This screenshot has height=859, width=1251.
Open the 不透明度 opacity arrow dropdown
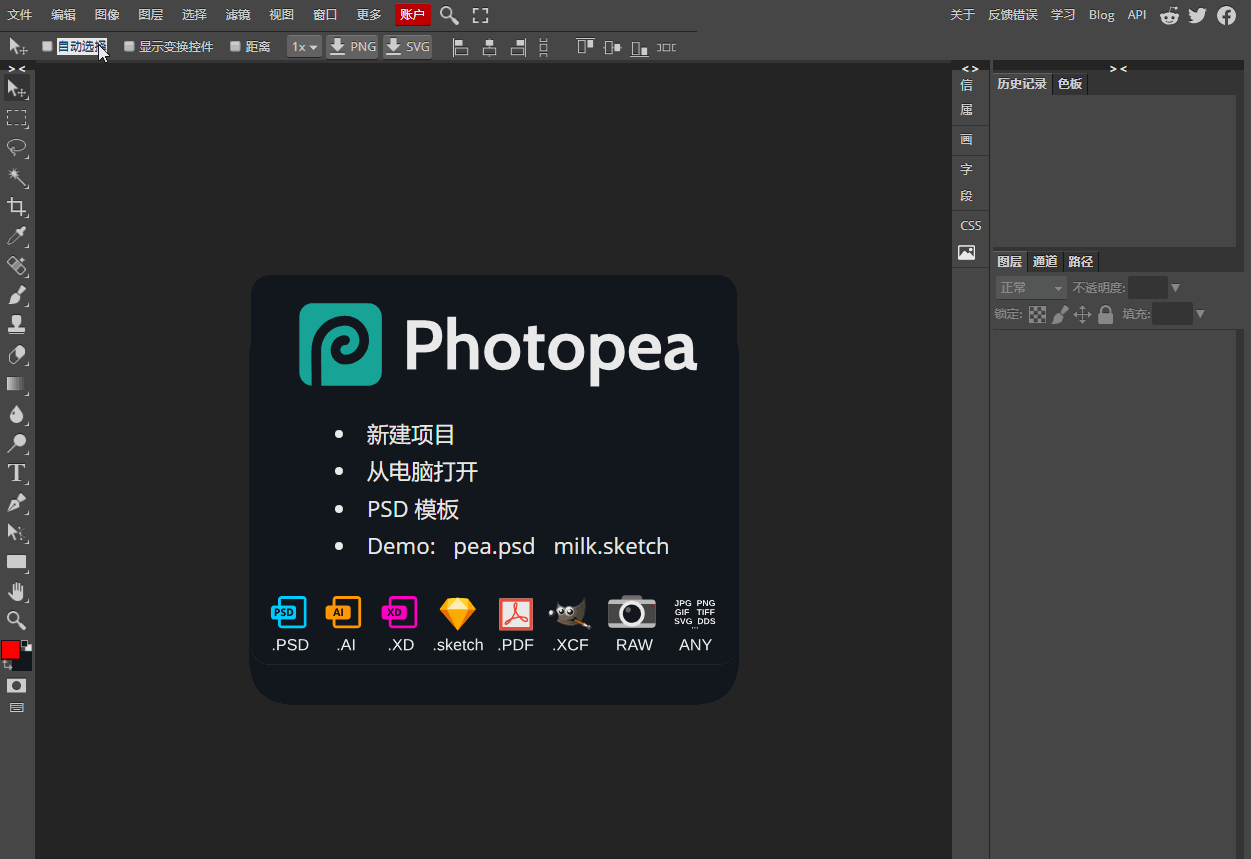click(x=1175, y=288)
